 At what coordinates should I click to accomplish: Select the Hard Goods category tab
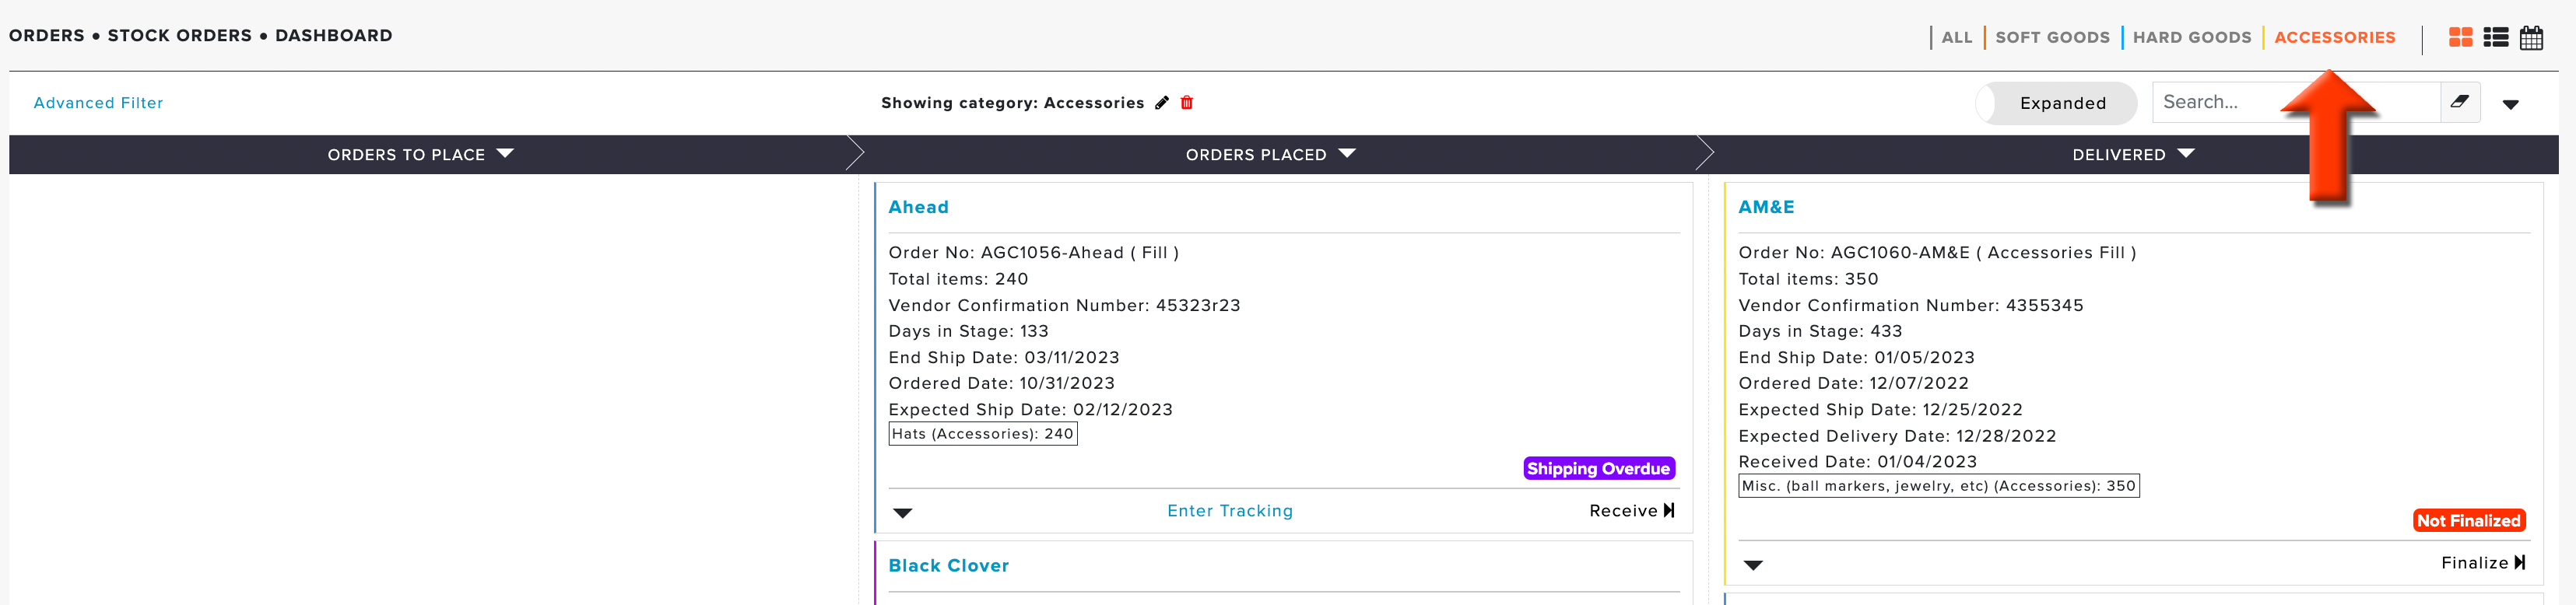(2192, 37)
